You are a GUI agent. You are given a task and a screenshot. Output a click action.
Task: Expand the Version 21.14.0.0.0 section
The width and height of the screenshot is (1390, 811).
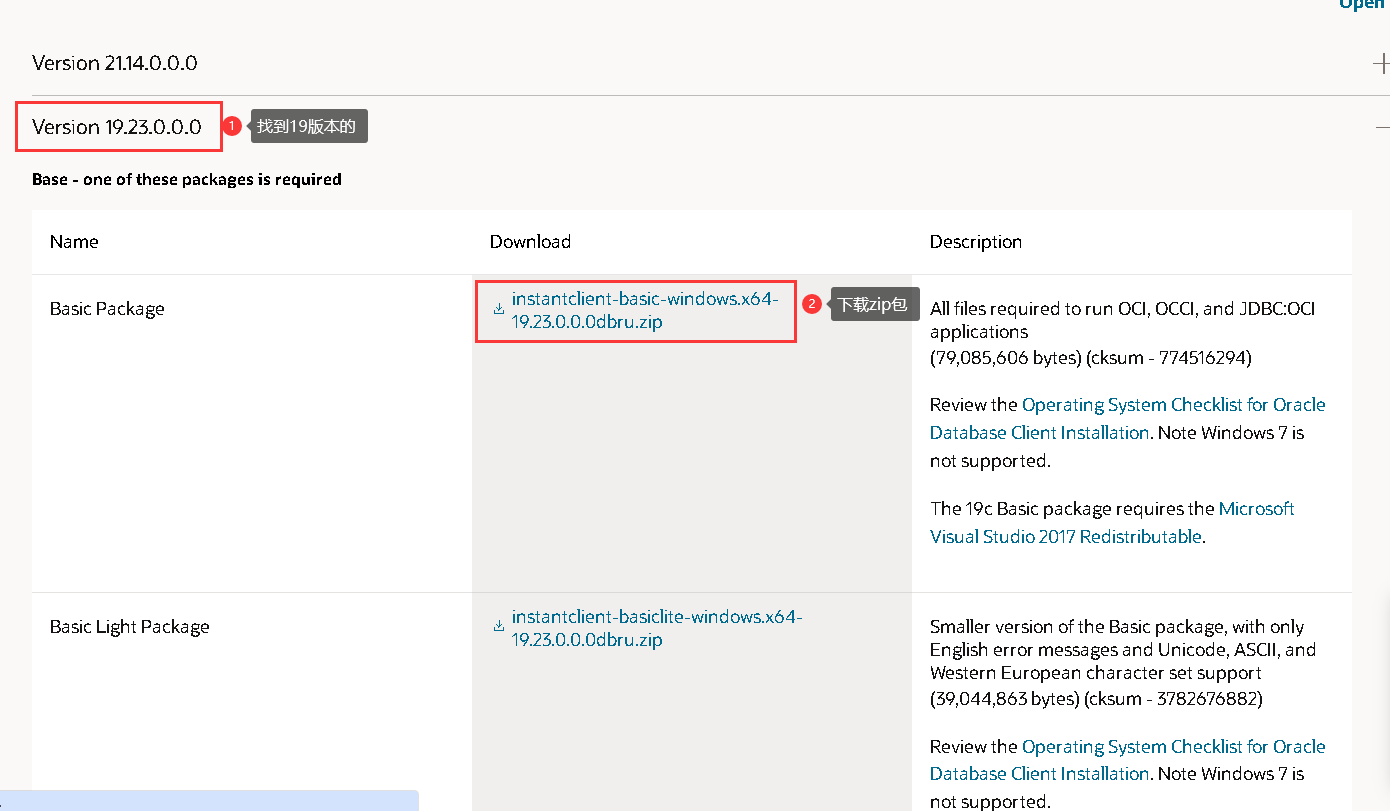tap(115, 63)
